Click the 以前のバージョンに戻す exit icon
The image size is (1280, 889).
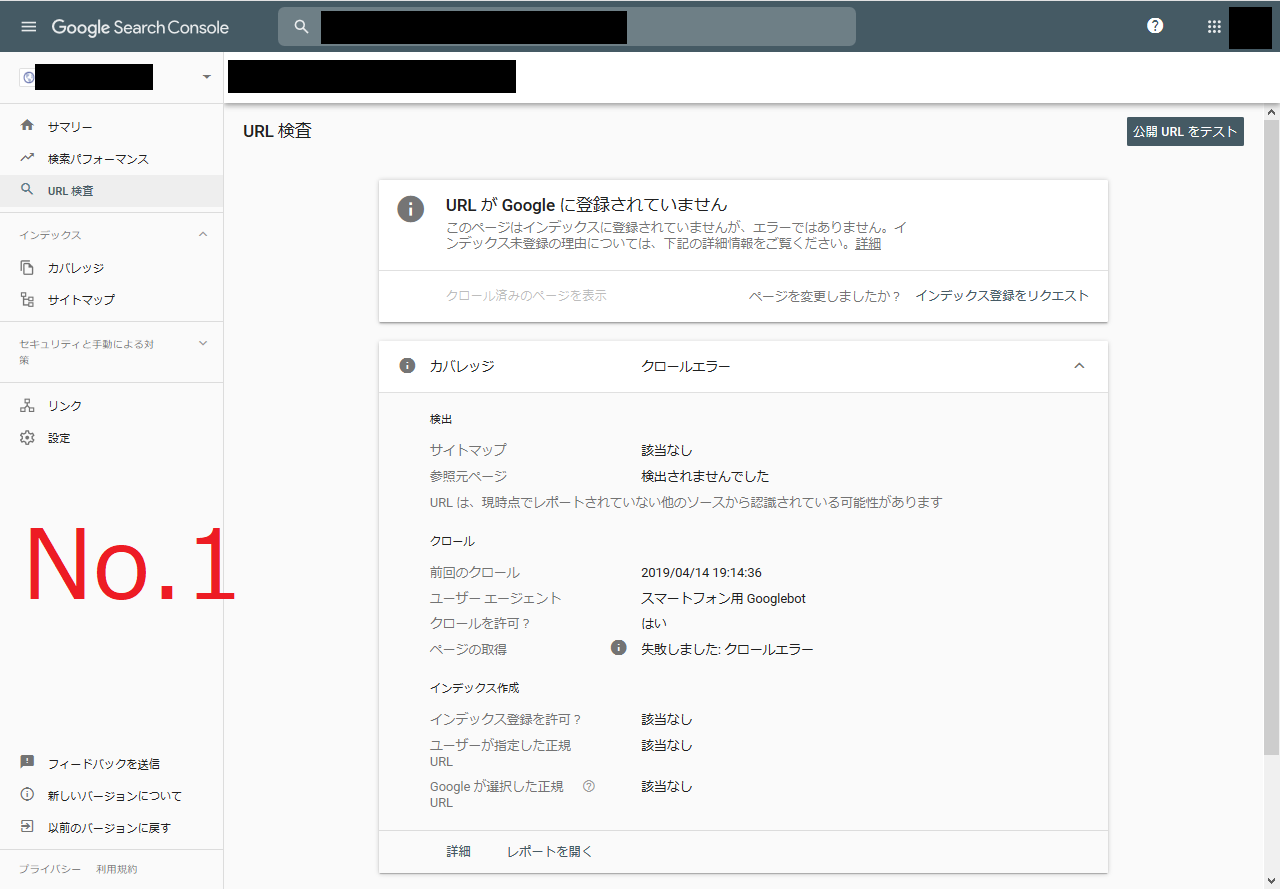(x=27, y=827)
